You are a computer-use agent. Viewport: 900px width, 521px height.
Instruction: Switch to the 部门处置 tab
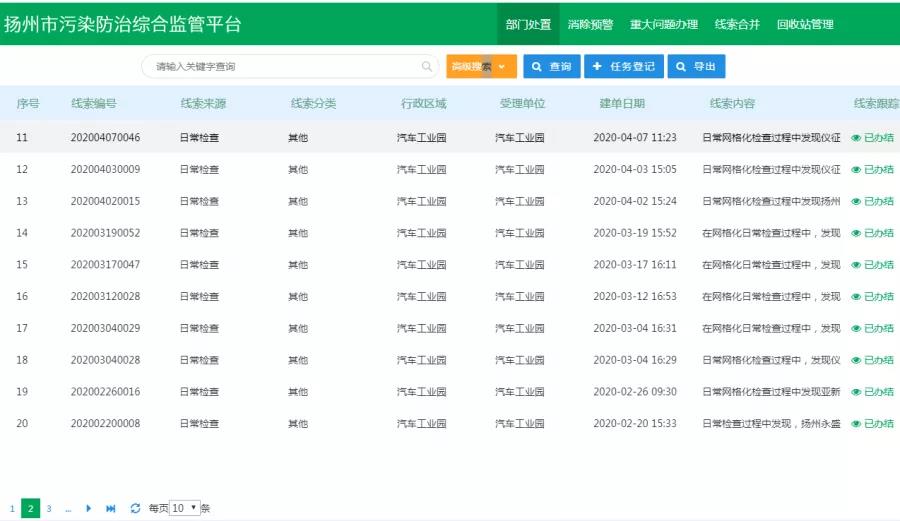tap(528, 24)
